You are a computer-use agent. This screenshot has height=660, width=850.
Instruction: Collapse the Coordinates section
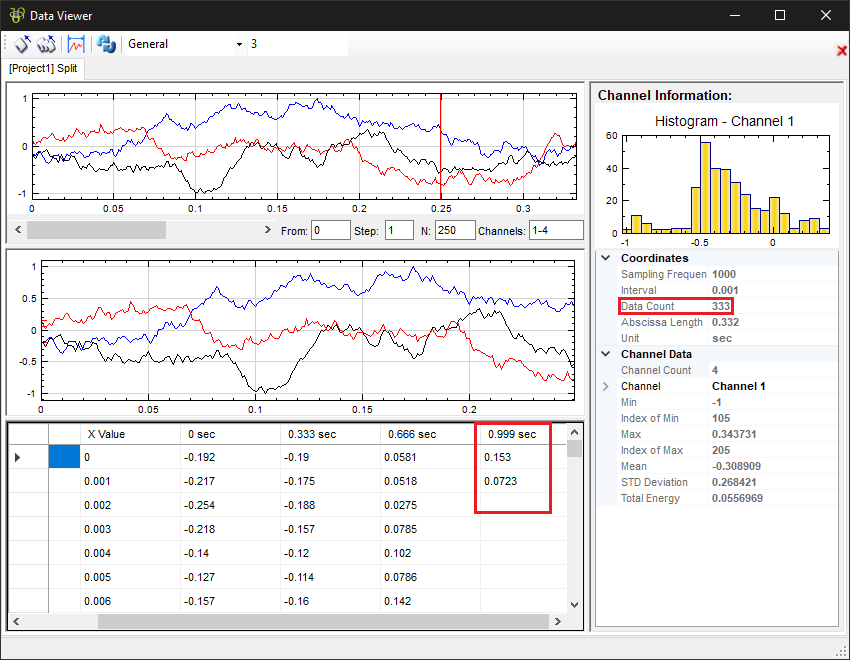606,258
